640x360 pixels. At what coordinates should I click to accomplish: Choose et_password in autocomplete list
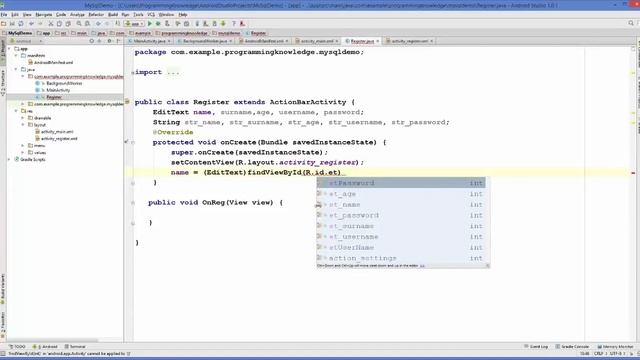pos(401,215)
